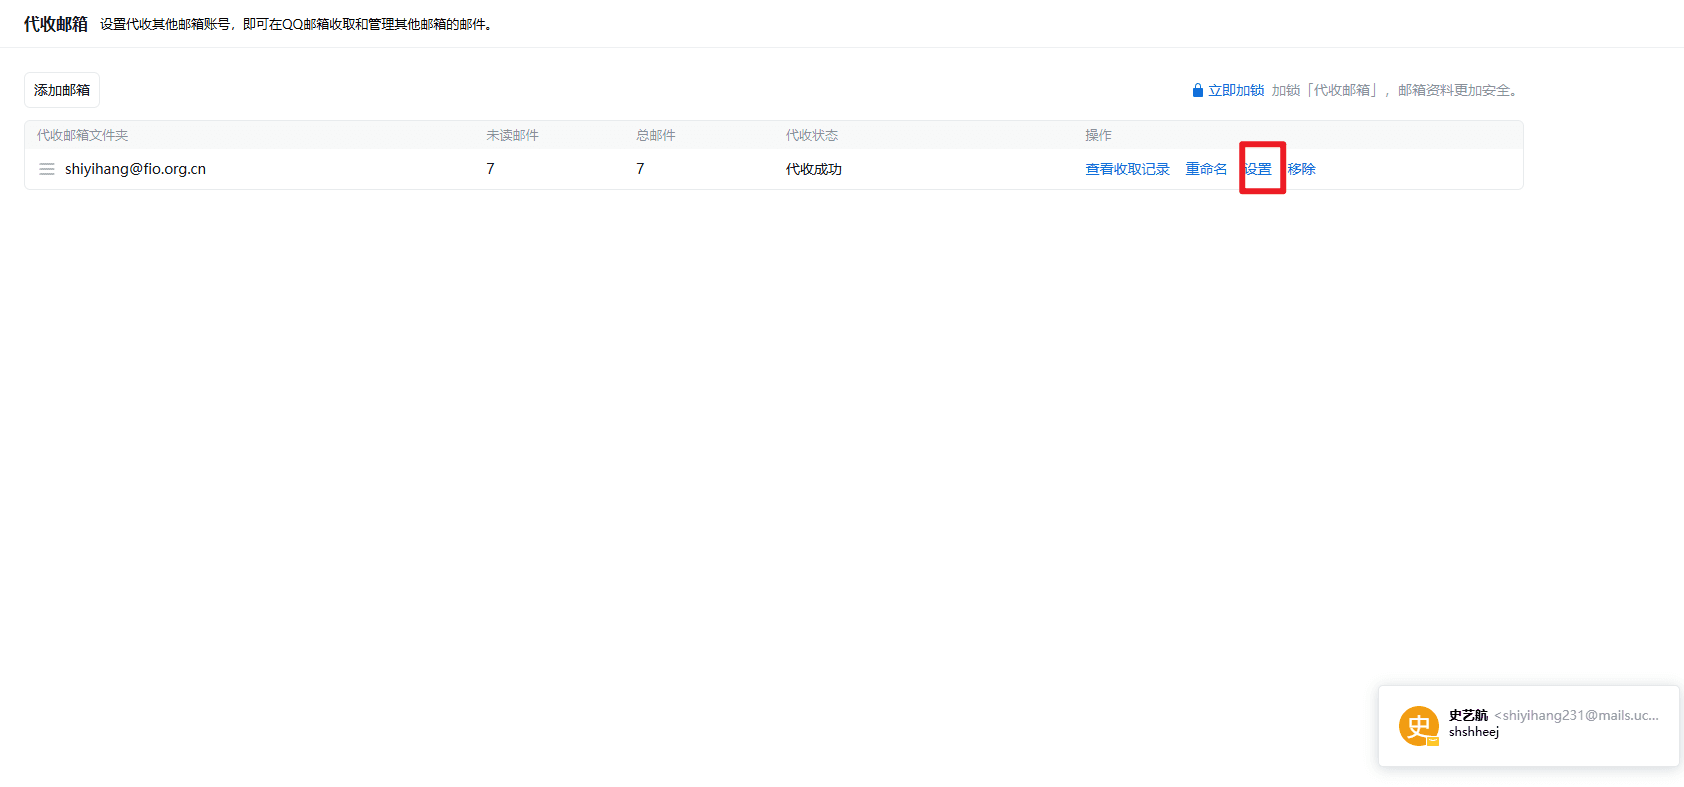Open 设置 for the collected mailbox
This screenshot has height=787, width=1684.
click(1258, 169)
